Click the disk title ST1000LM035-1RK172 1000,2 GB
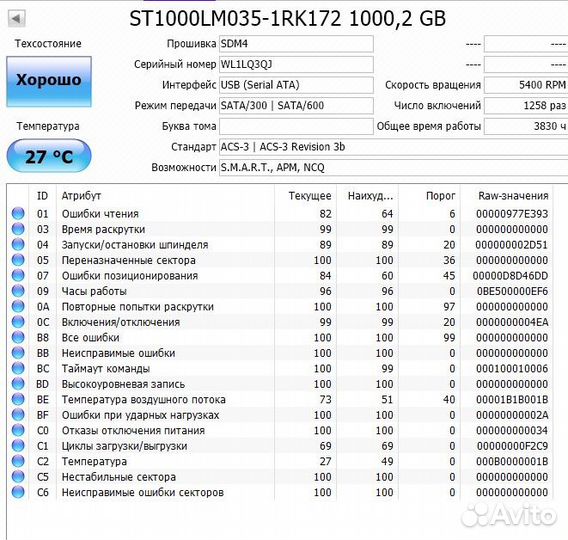This screenshot has height=540, width=568. click(x=288, y=18)
